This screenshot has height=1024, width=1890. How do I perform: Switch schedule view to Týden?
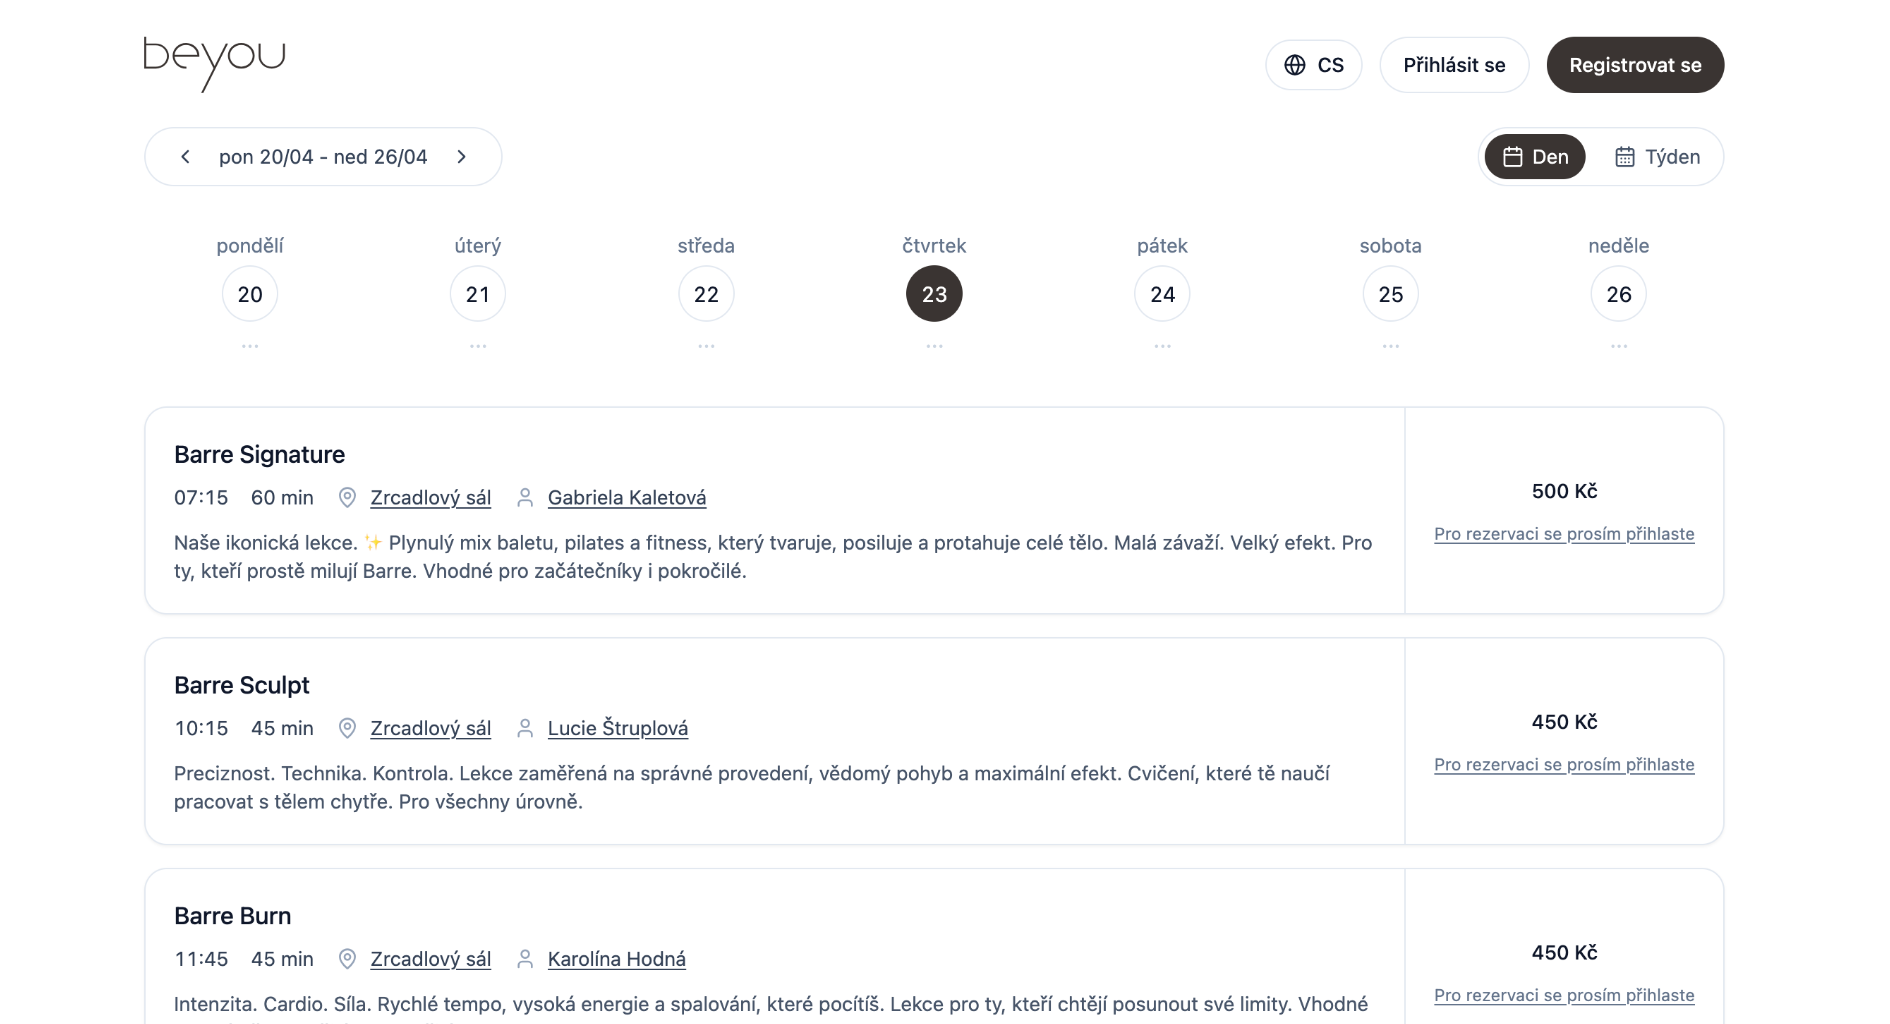pyautogui.click(x=1658, y=156)
